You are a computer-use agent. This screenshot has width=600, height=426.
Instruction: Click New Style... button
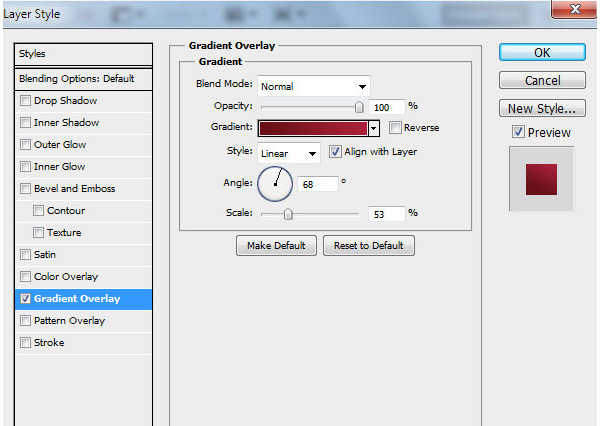coord(542,108)
